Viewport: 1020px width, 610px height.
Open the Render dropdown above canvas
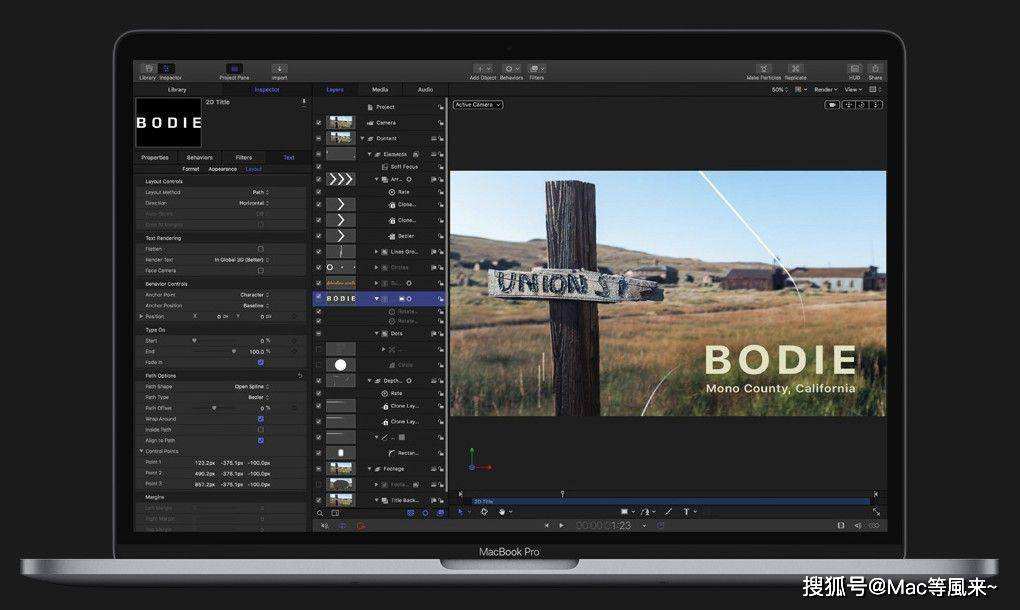825,90
